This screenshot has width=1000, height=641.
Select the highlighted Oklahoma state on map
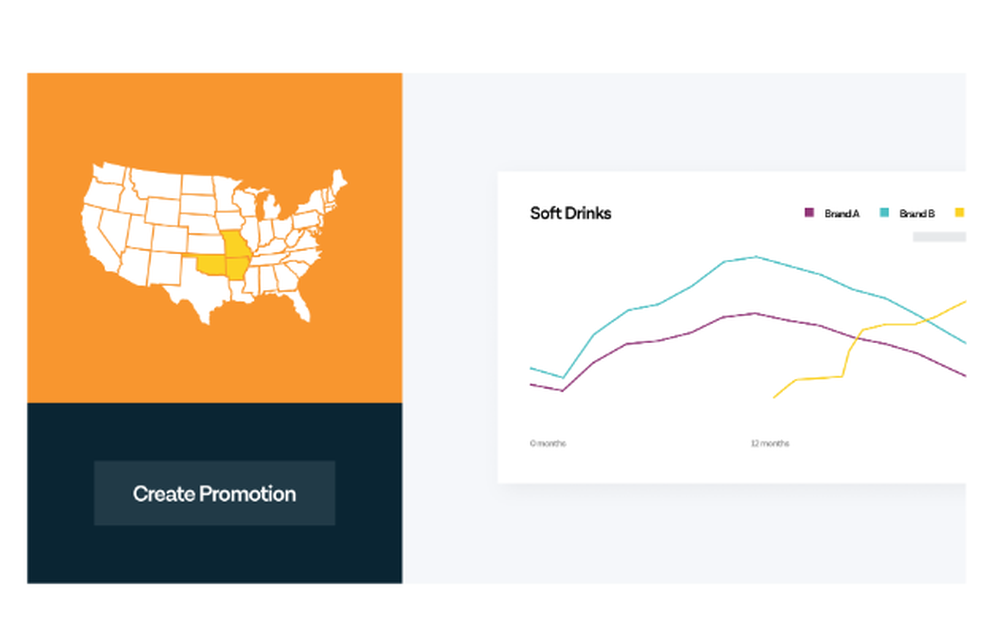212,263
